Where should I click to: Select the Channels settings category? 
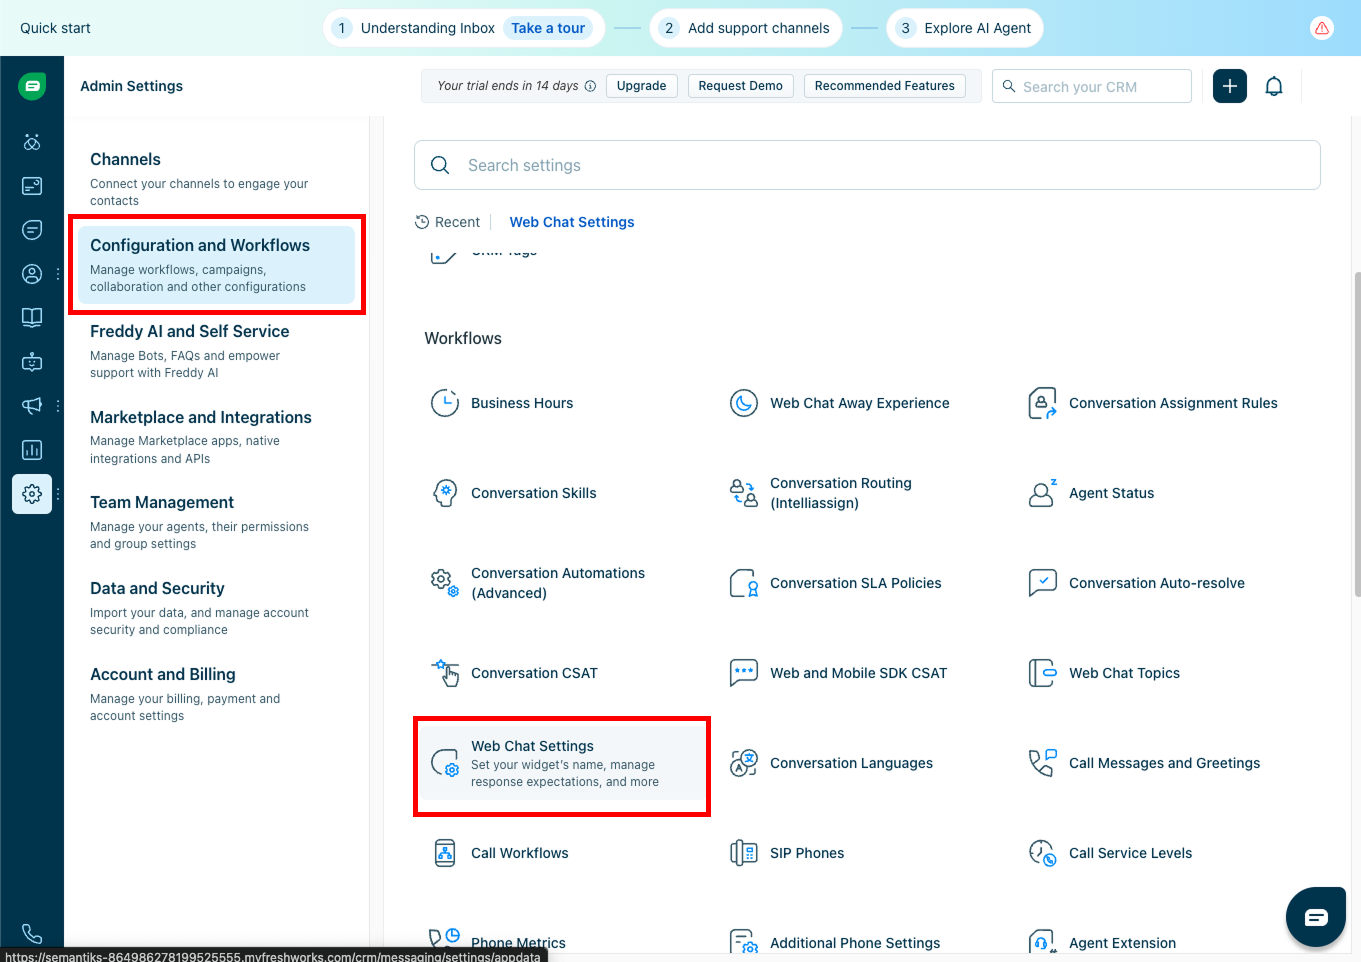click(x=216, y=178)
